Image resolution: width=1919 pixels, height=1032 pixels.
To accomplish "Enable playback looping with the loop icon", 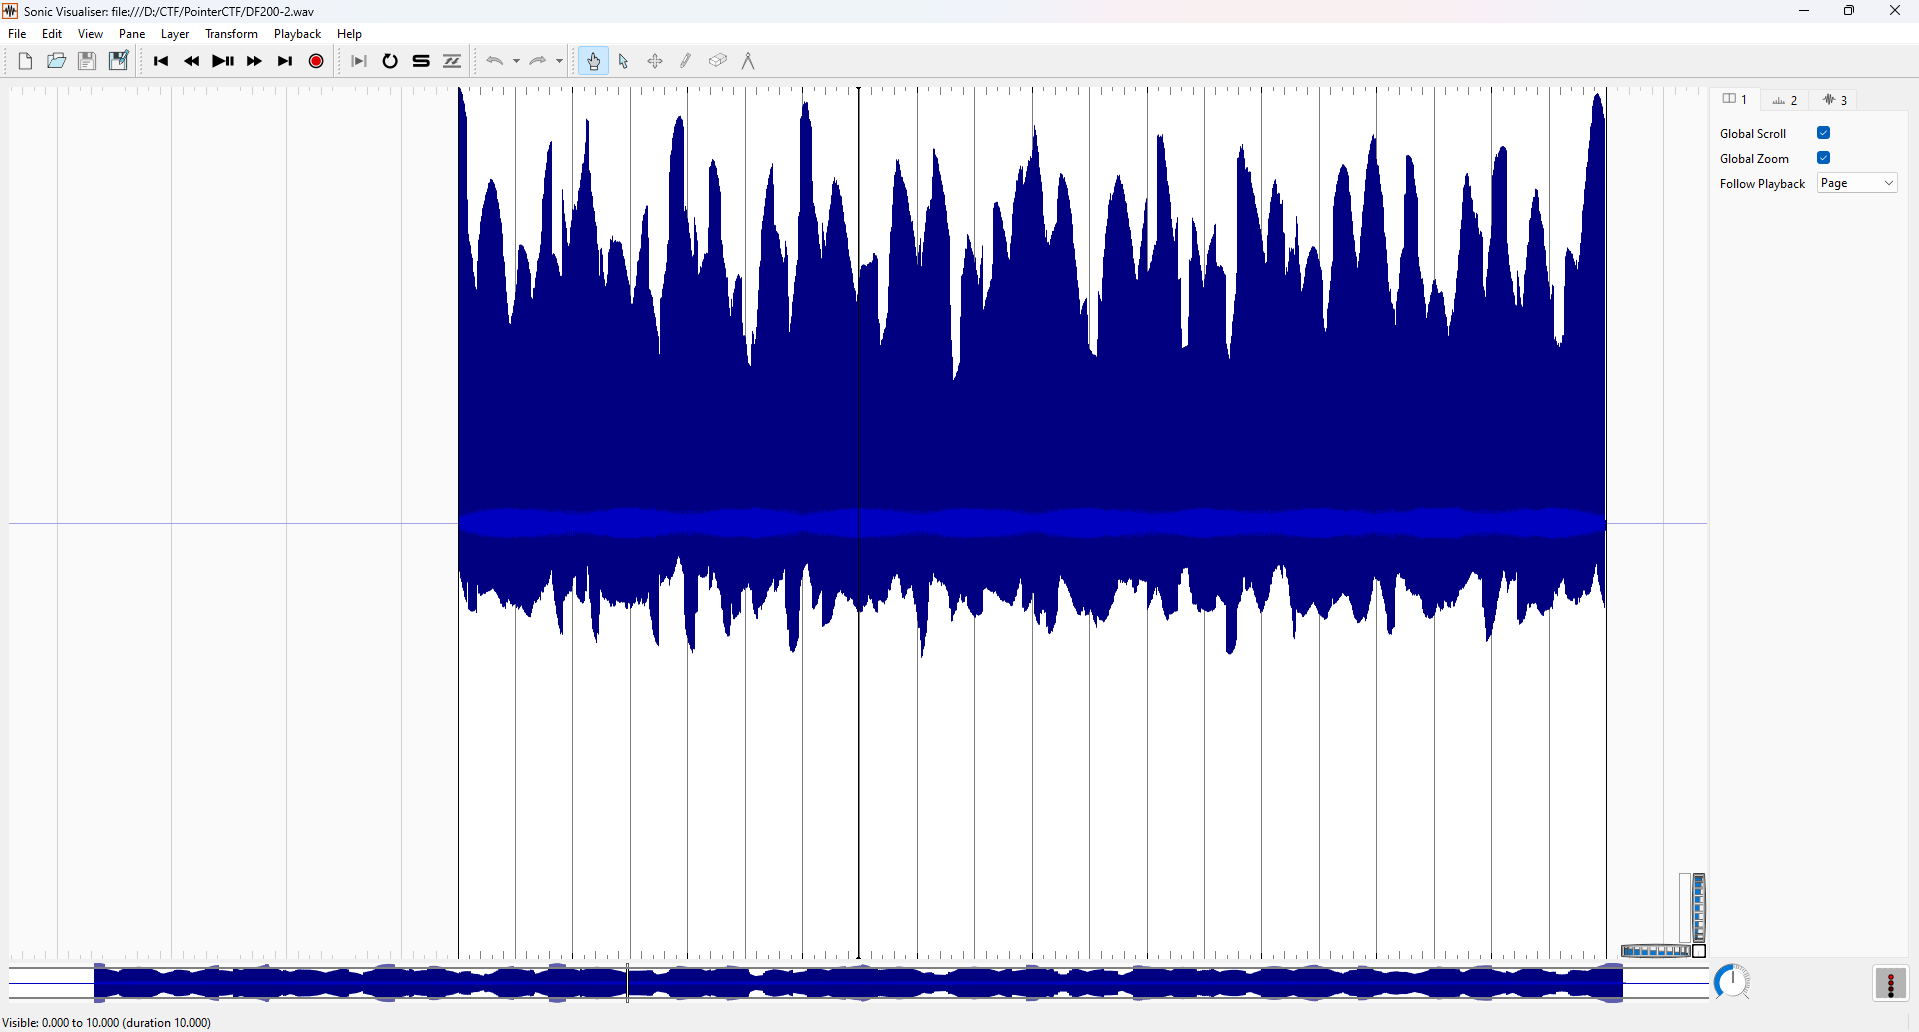I will click(390, 61).
